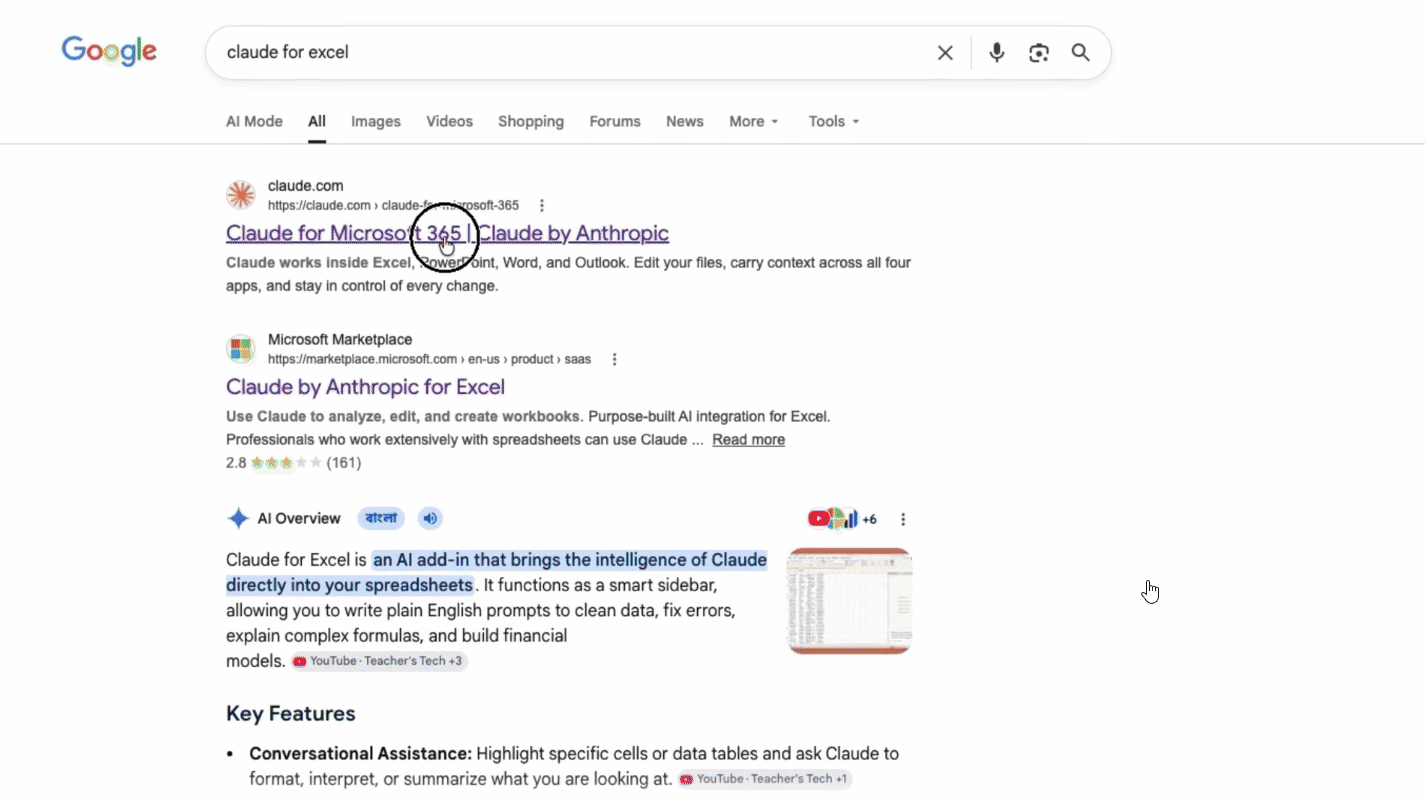Click the "(161)" review count
This screenshot has height=802, width=1425.
point(344,463)
